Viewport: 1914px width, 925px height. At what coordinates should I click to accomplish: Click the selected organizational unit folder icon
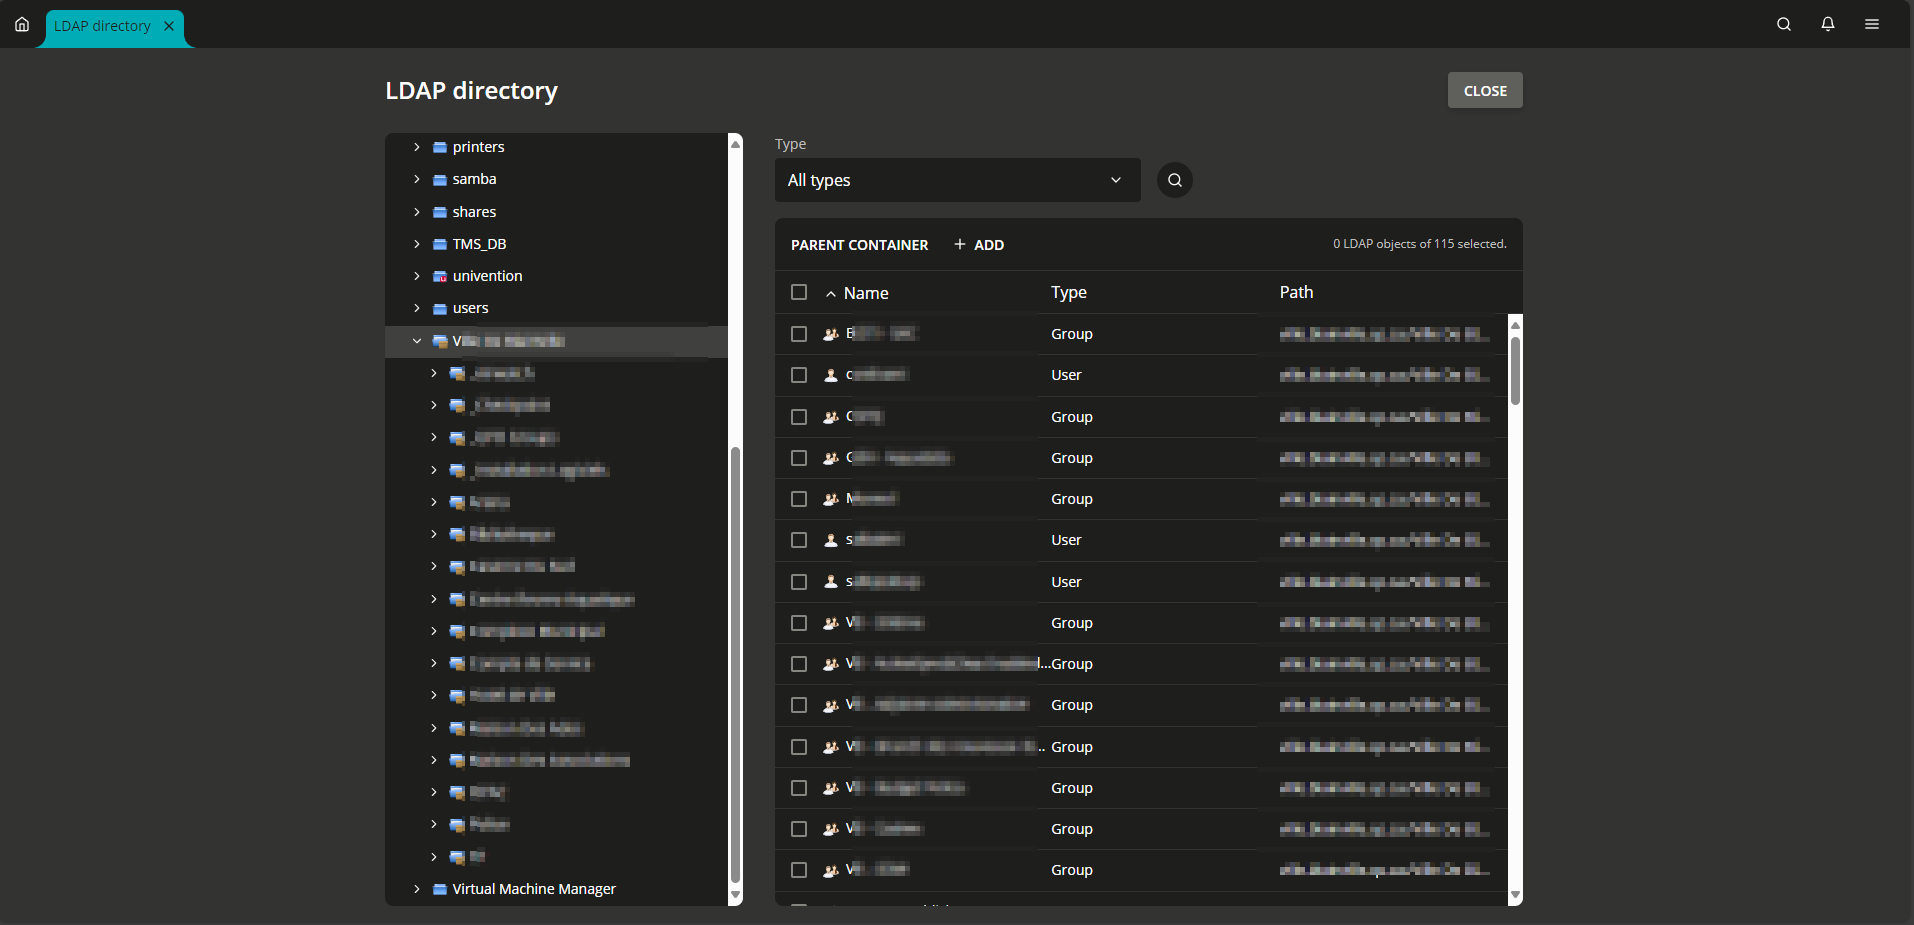(x=440, y=341)
